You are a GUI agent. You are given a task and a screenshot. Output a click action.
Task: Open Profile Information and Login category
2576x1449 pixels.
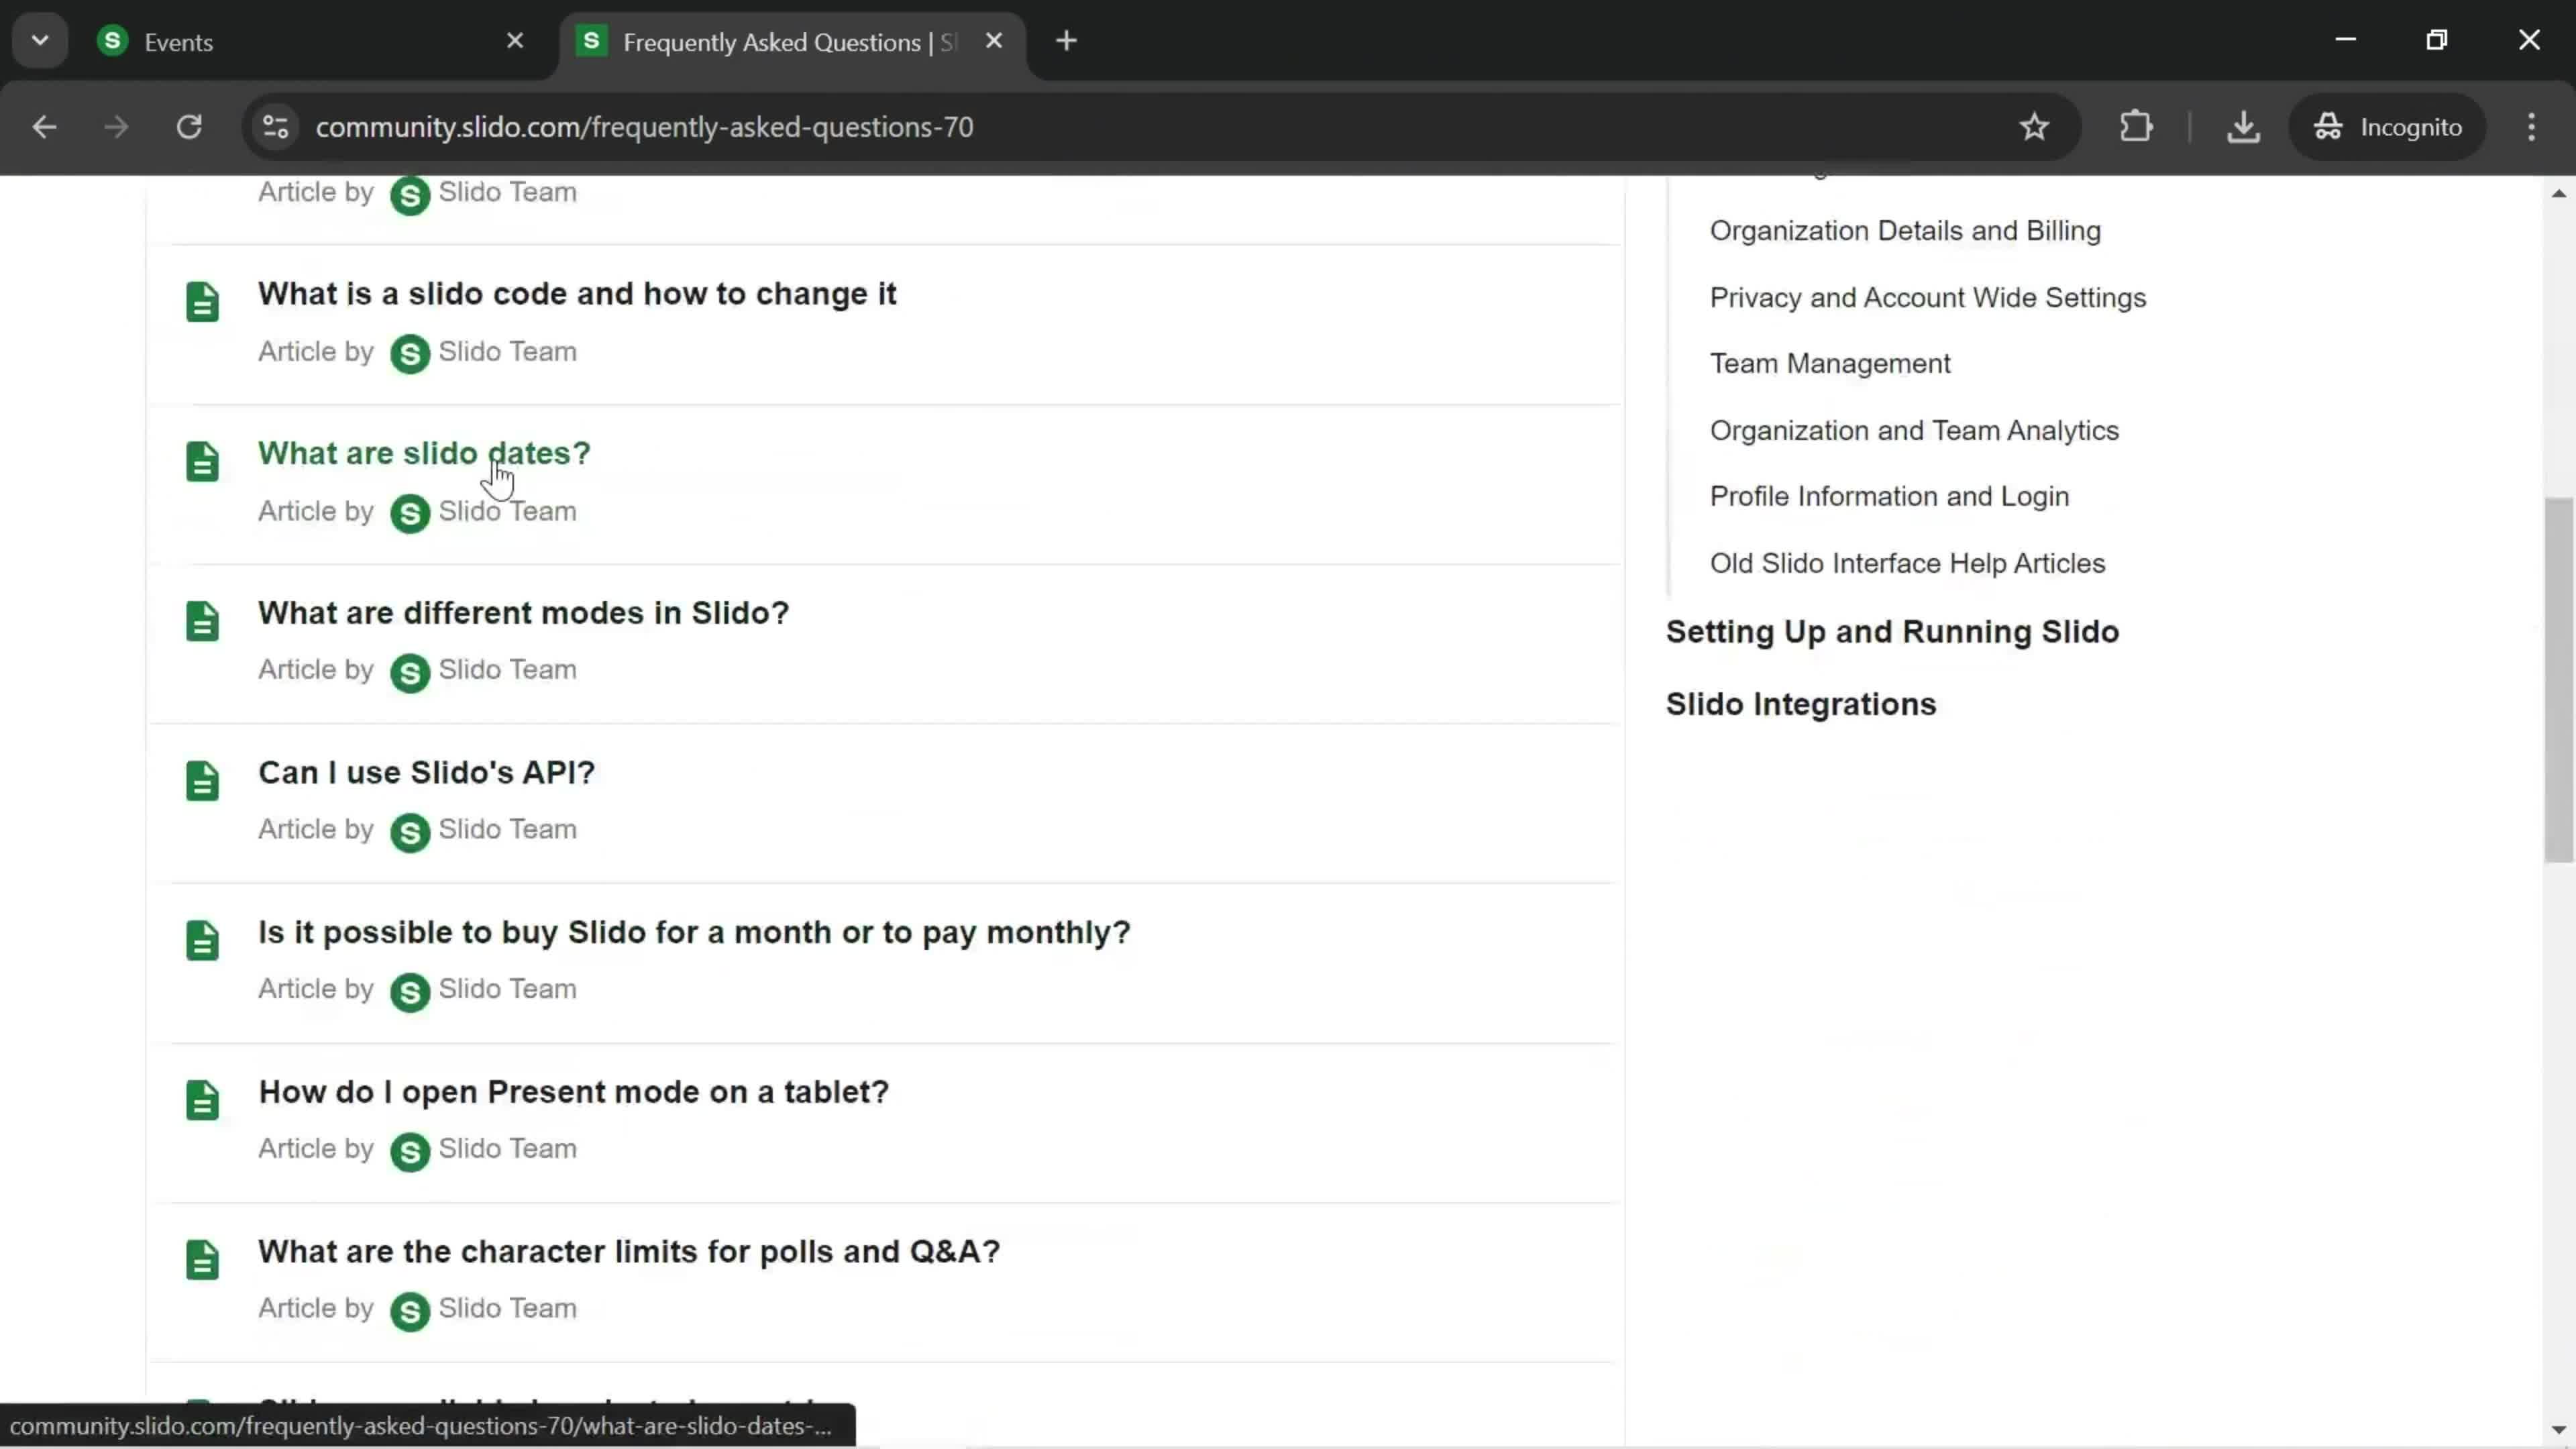pyautogui.click(x=1889, y=497)
